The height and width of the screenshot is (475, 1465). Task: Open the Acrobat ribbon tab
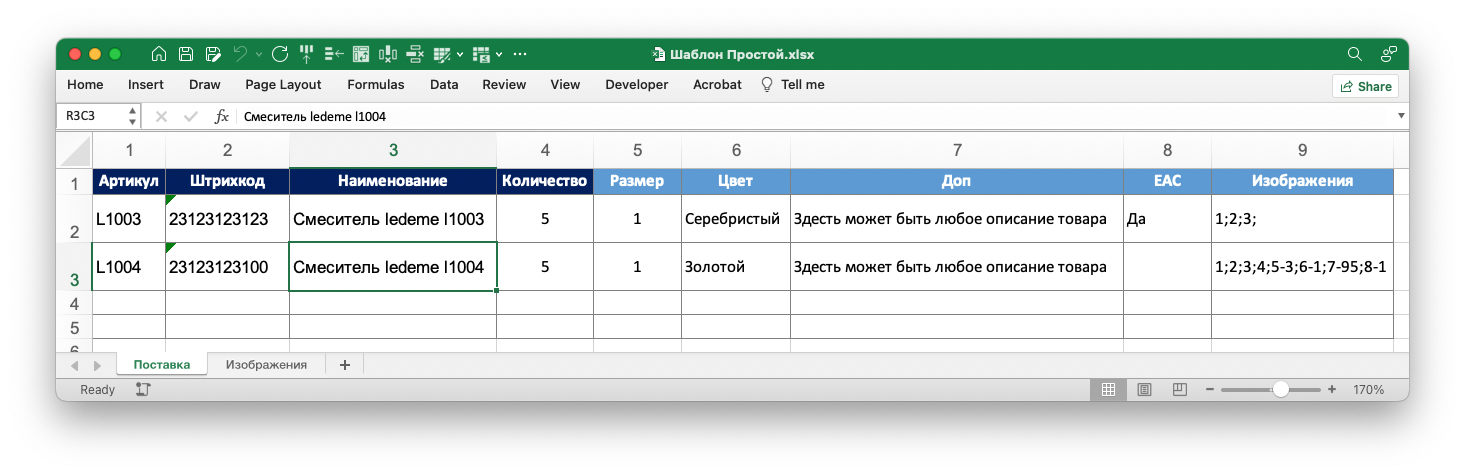[x=717, y=85]
